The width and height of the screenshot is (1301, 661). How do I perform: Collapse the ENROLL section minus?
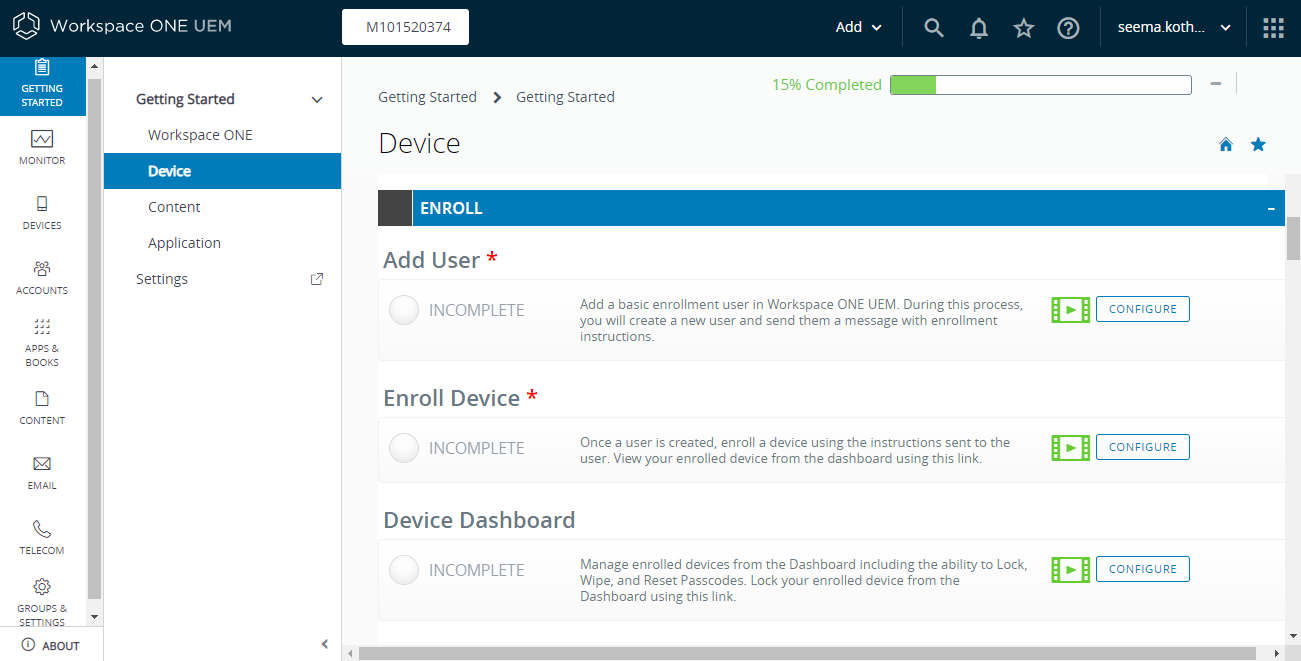(1271, 209)
